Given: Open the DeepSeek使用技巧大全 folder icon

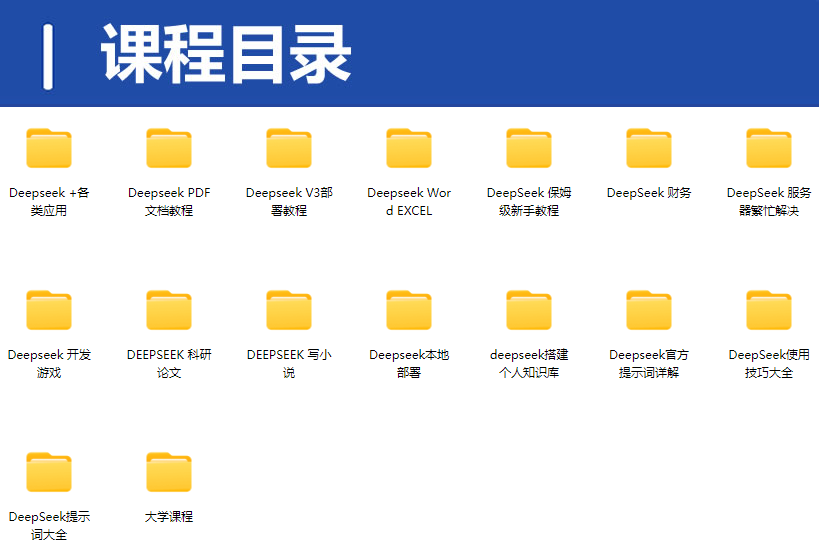Looking at the screenshot, I should (x=769, y=310).
